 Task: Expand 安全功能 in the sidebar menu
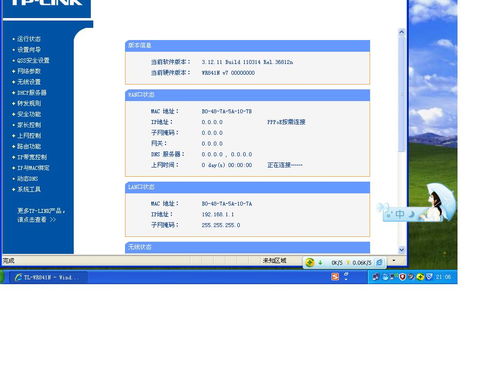29,114
